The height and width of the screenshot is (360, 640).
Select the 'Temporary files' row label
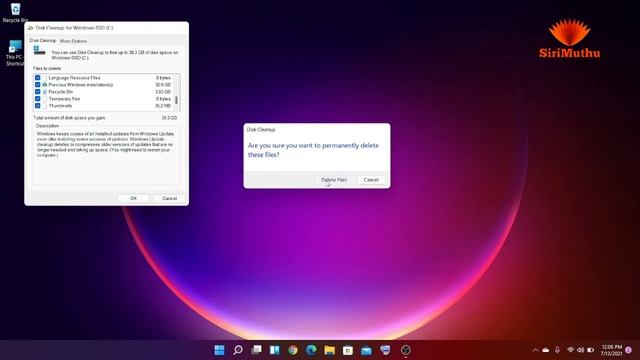[64, 99]
